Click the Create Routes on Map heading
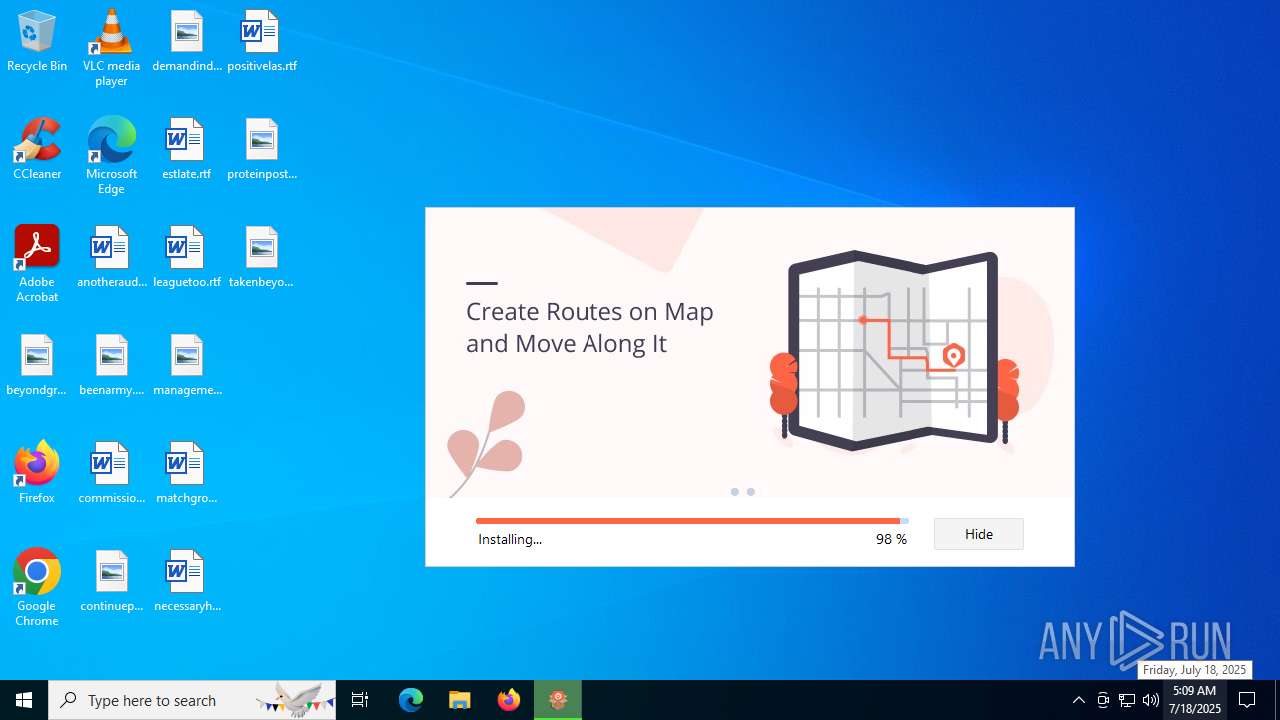Viewport: 1280px width, 720px height. (x=590, y=327)
